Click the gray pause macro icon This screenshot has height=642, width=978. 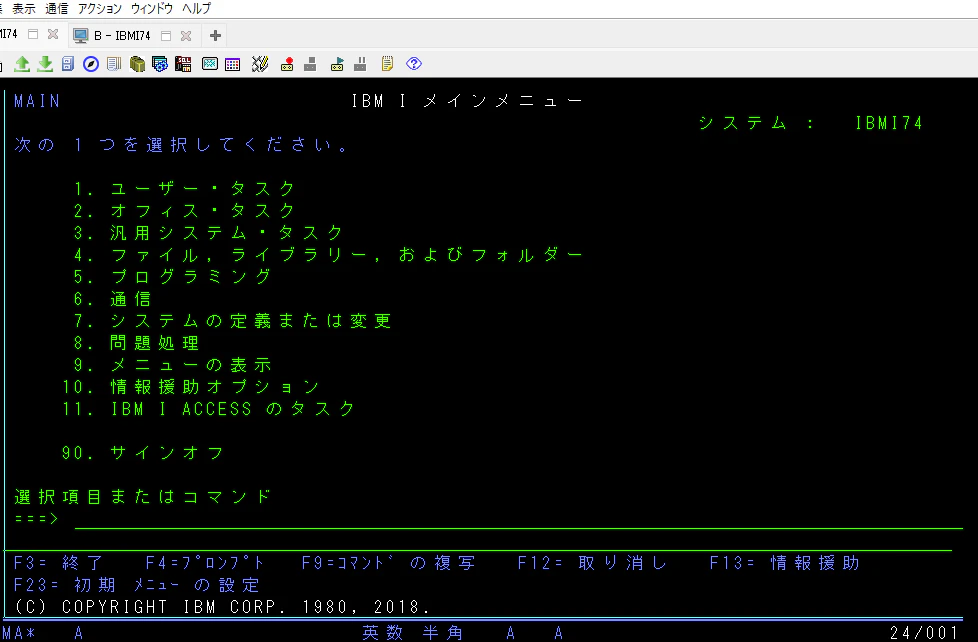360,64
